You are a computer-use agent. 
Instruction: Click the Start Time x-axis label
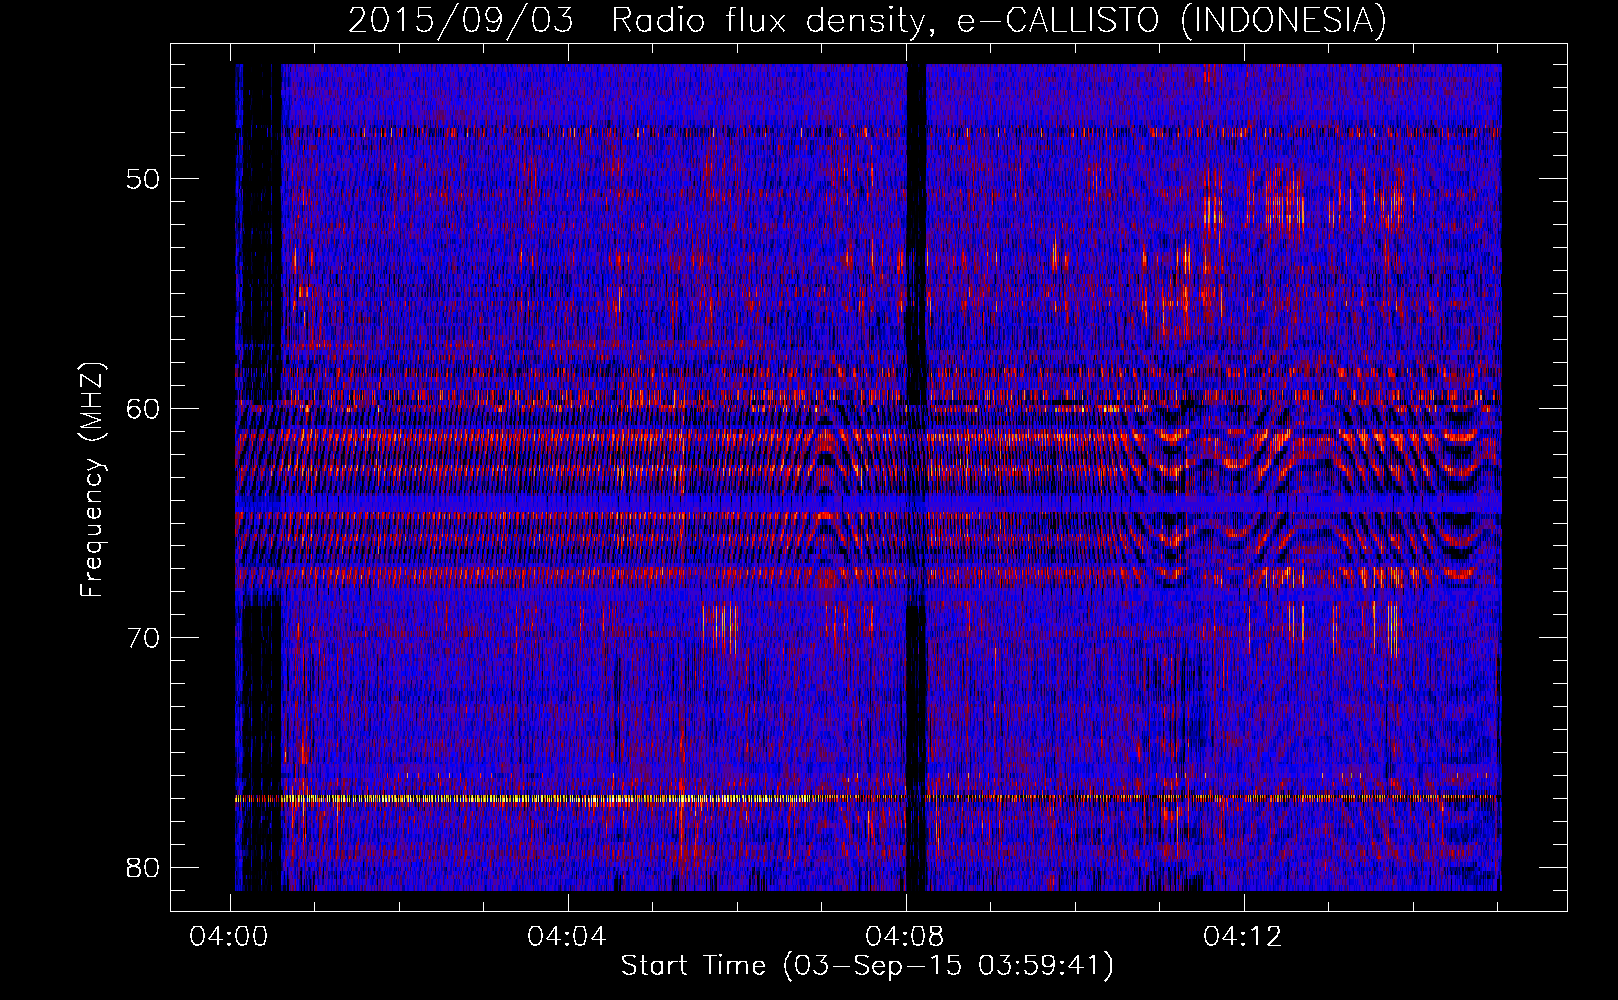[867, 966]
